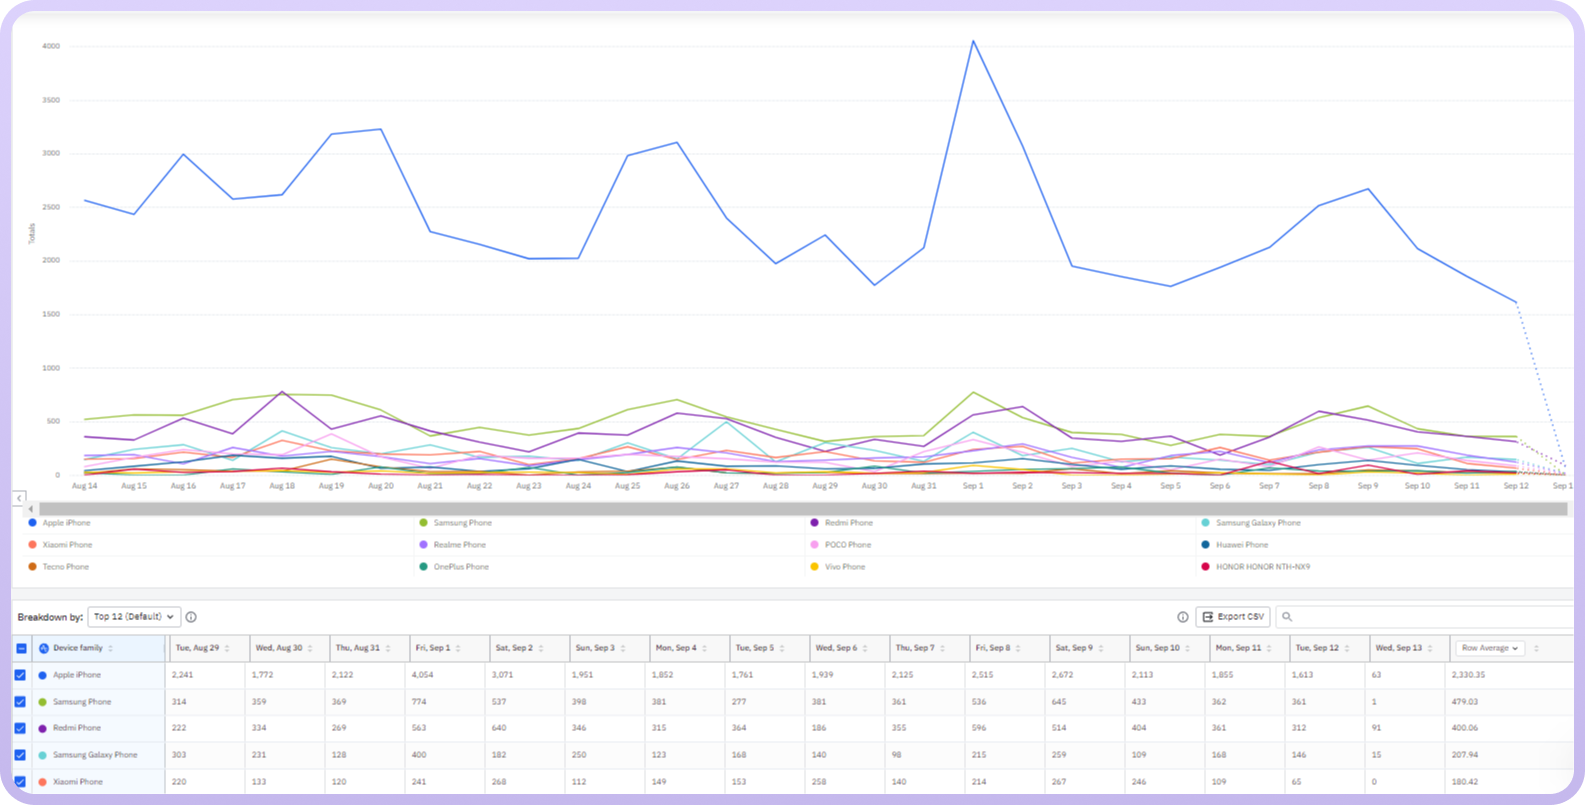
Task: Click the search magnifier icon in table toolbar
Action: [1287, 617]
